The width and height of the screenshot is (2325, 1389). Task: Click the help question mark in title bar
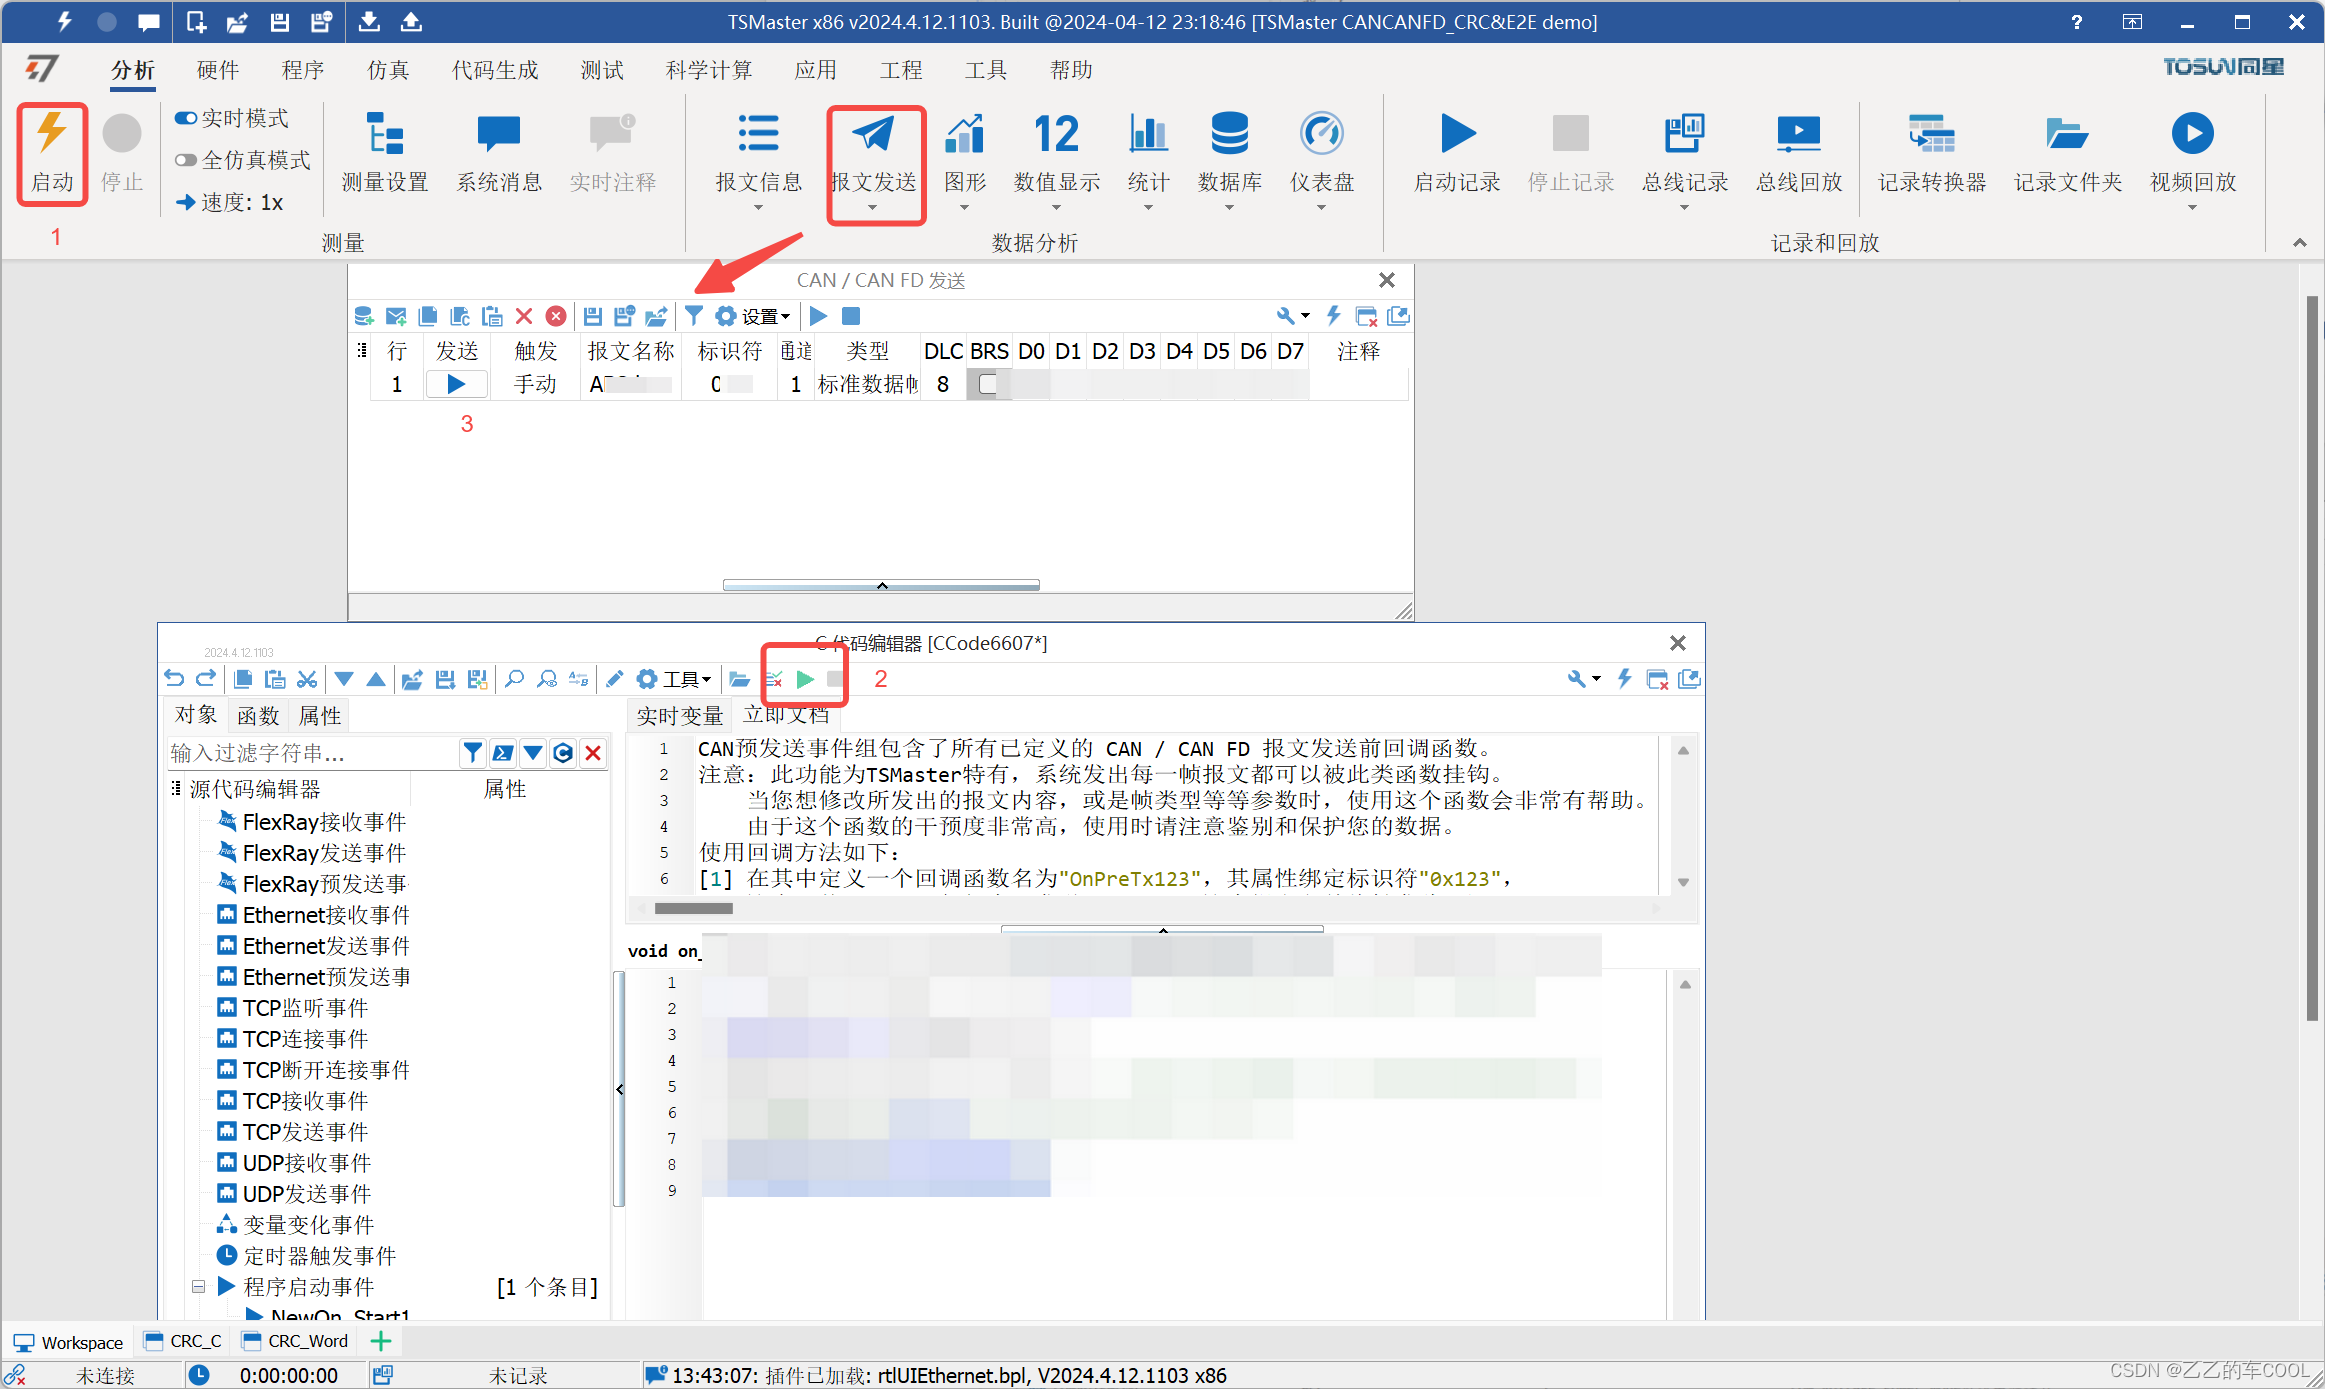pos(2077,22)
